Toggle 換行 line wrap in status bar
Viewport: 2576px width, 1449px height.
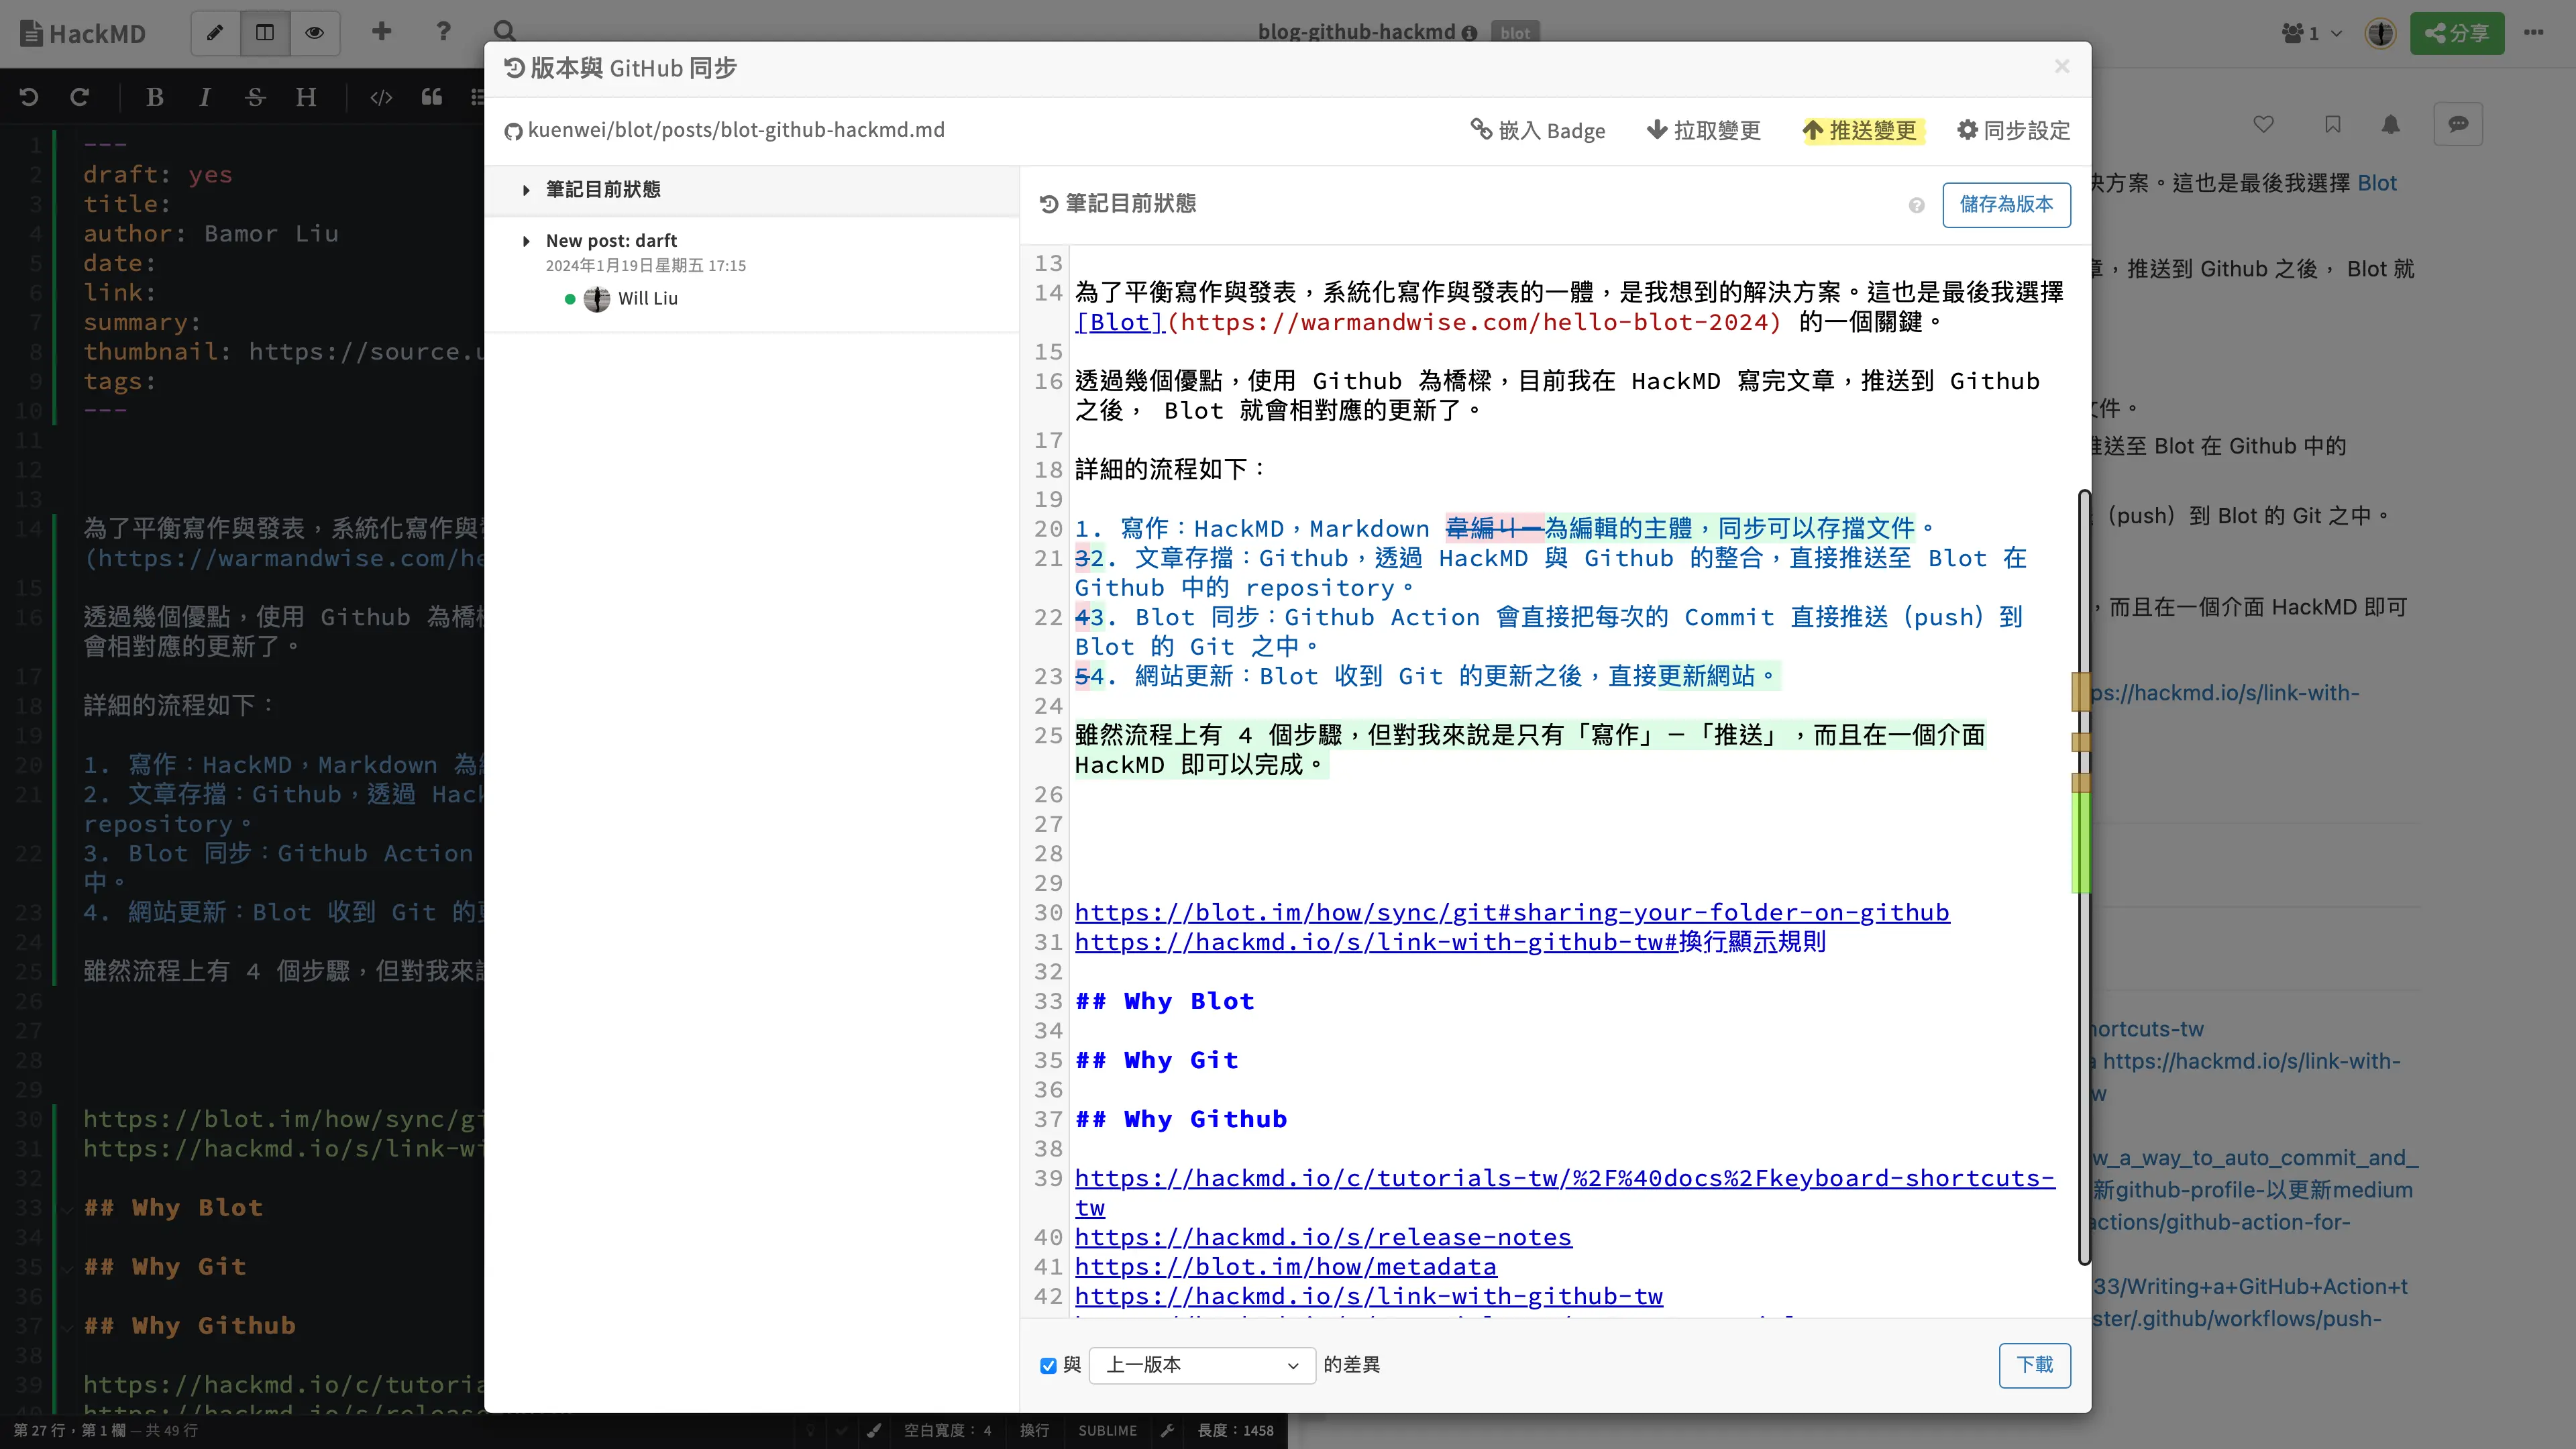pos(1035,1431)
